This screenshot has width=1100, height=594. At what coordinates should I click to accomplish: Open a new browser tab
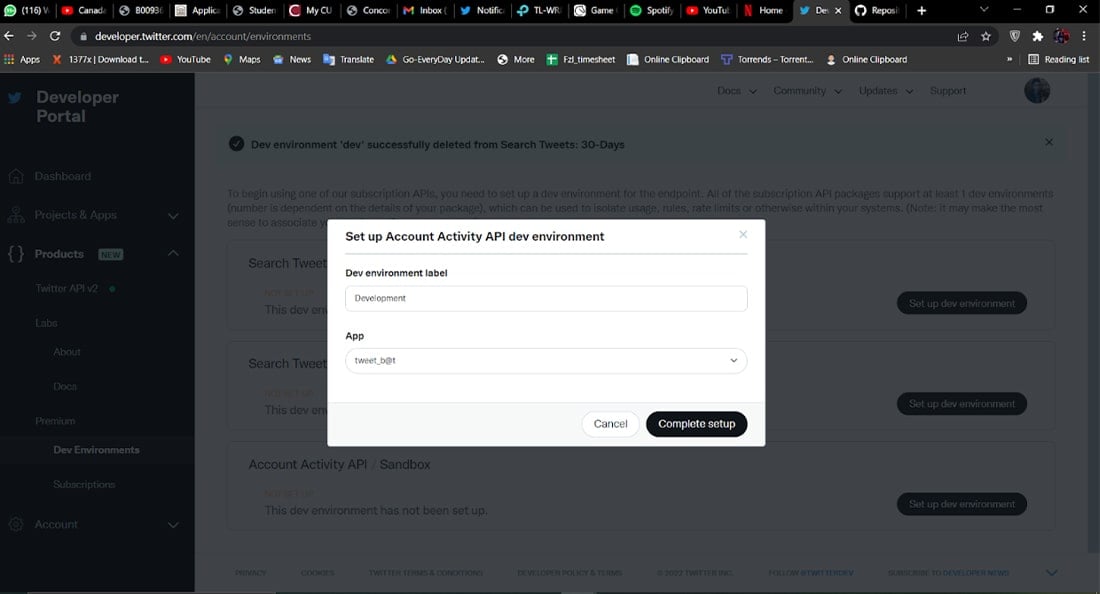tap(922, 11)
